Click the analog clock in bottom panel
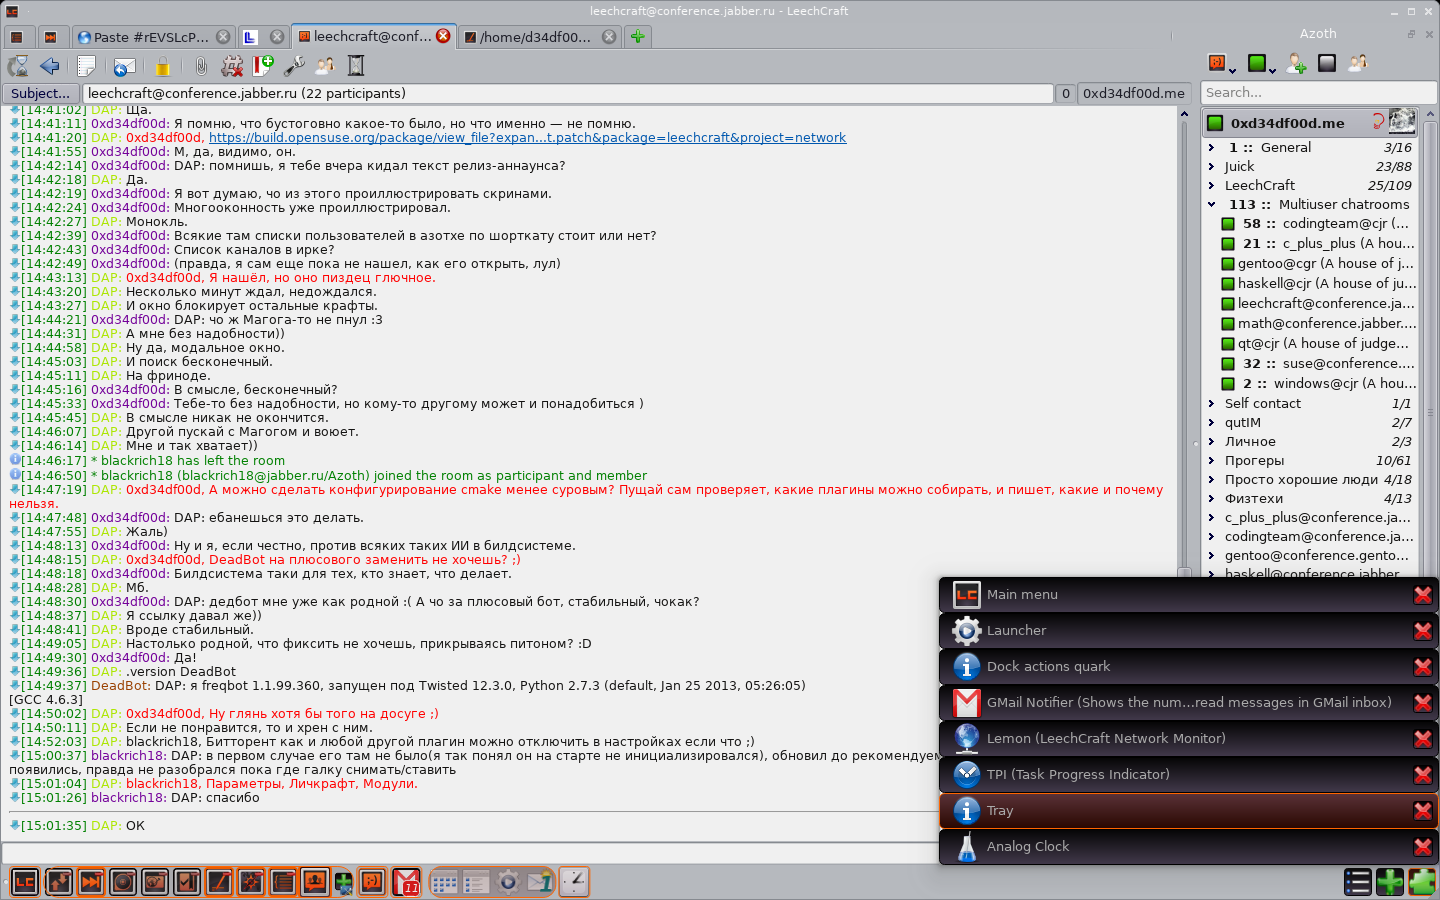1440x900 pixels. [x=574, y=881]
